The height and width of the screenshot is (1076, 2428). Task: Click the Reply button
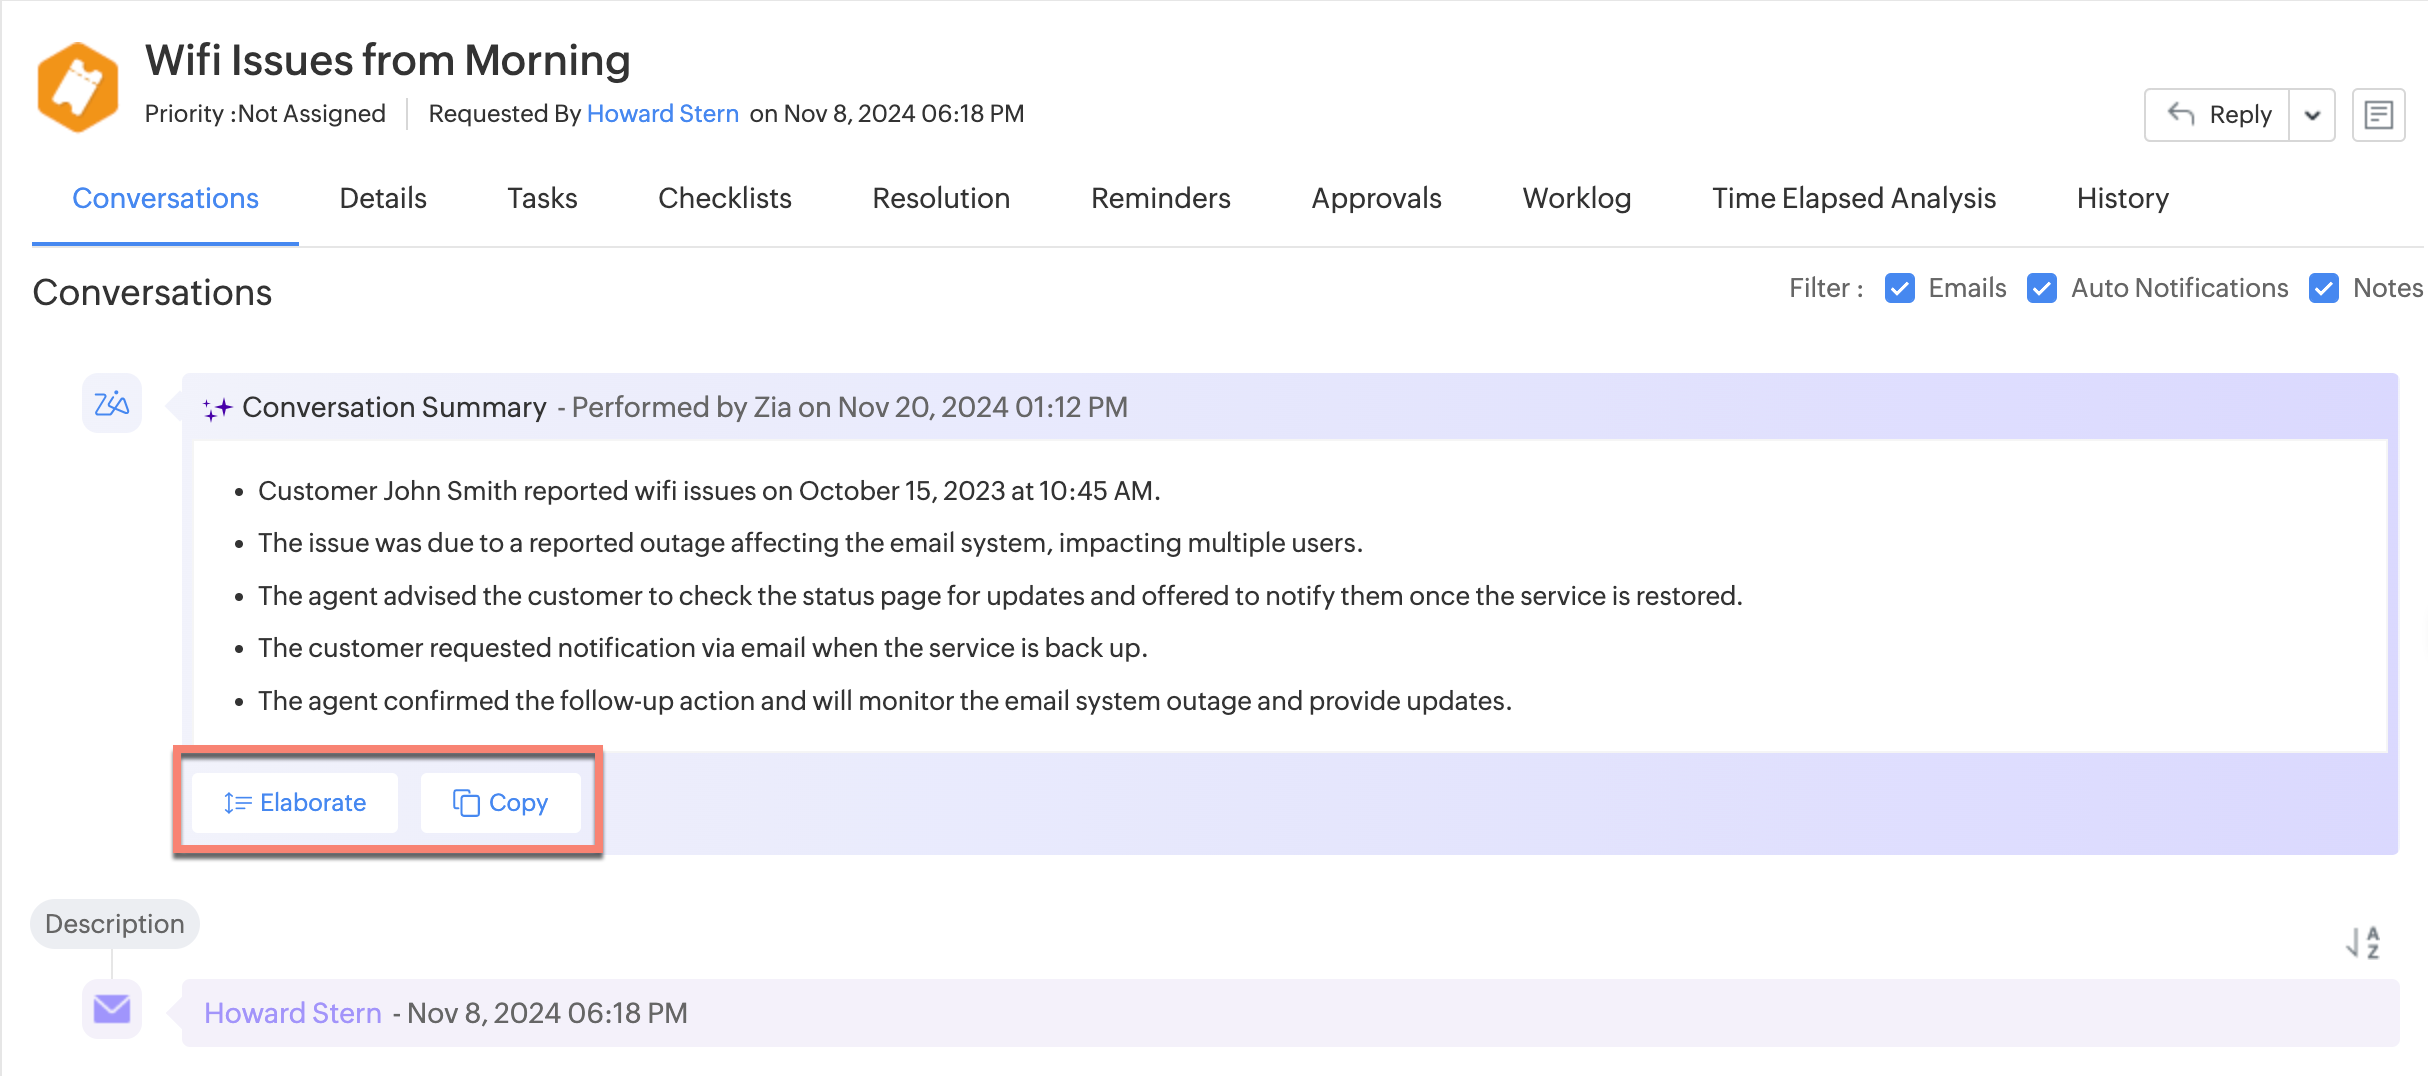coord(2217,115)
